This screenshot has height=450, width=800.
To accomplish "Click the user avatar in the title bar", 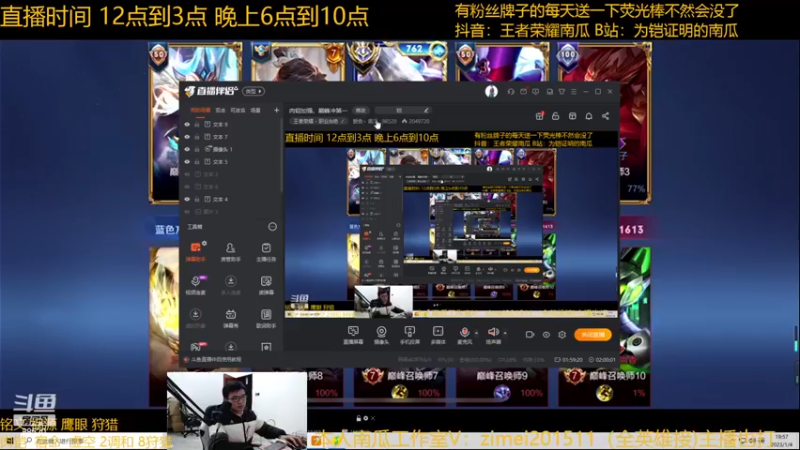I will [x=491, y=91].
